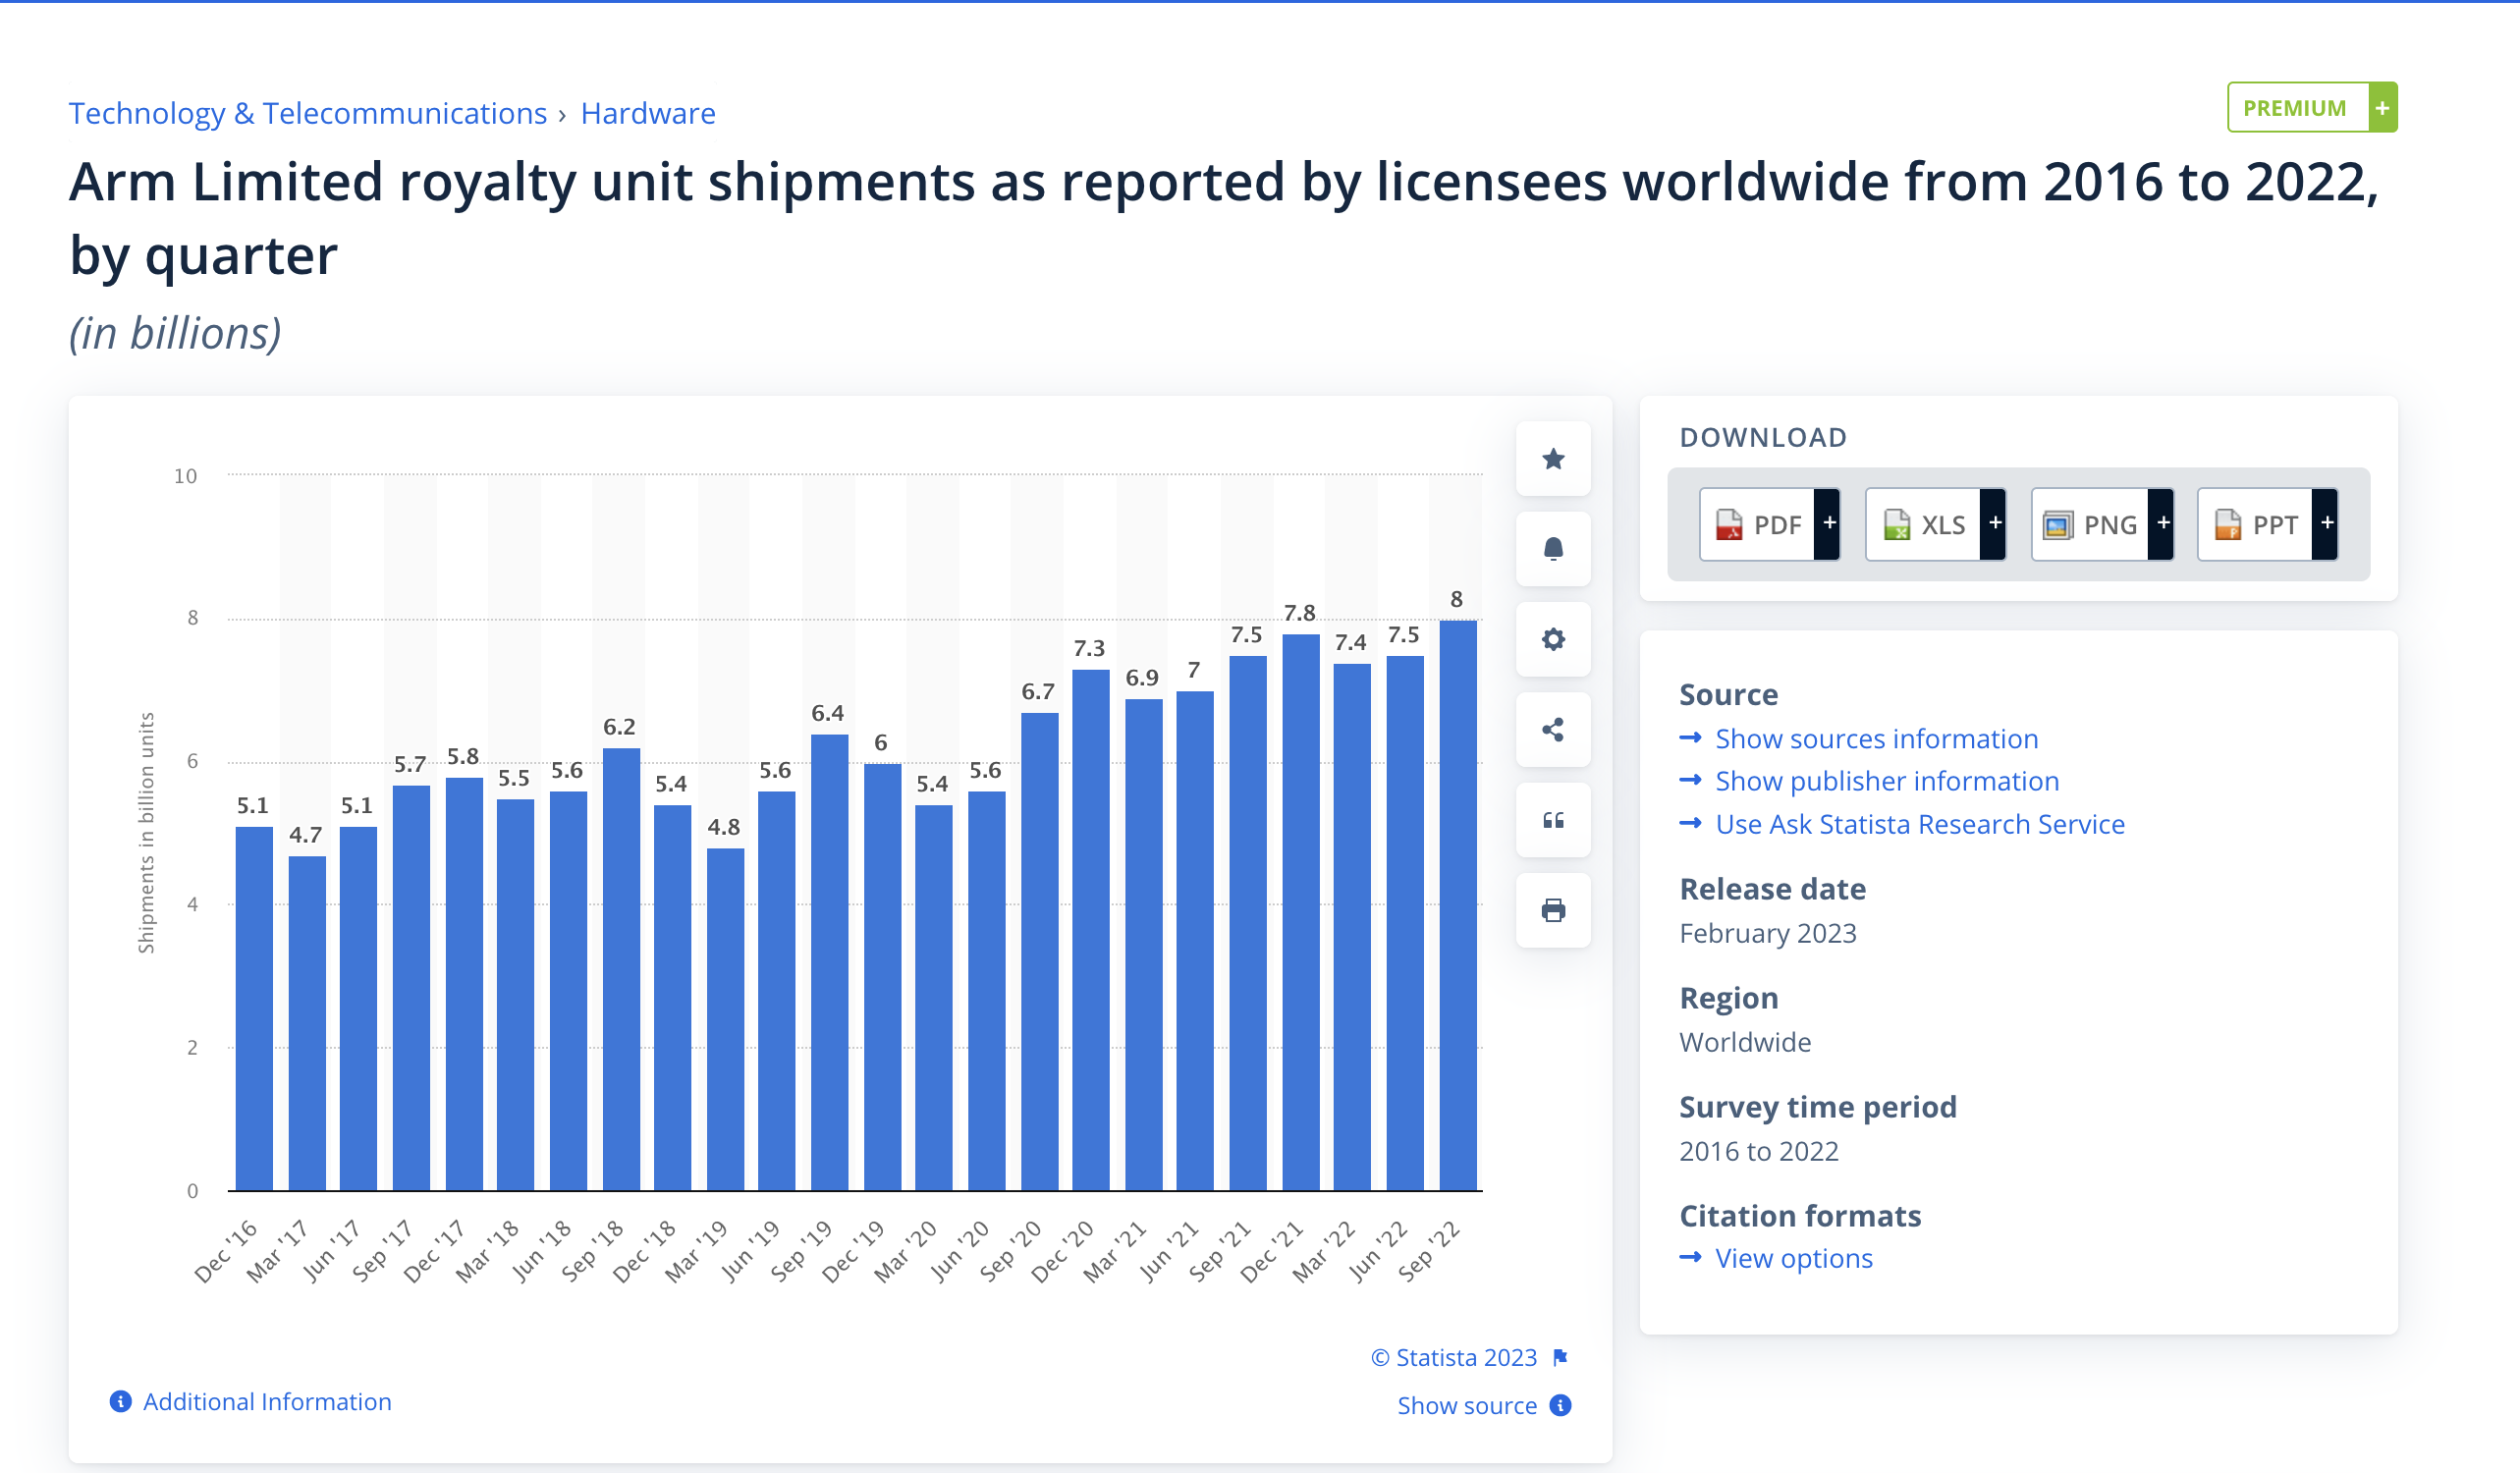This screenshot has width=2520, height=1473.
Task: Click the flag icon beside Statista 2023
Action: [1560, 1357]
